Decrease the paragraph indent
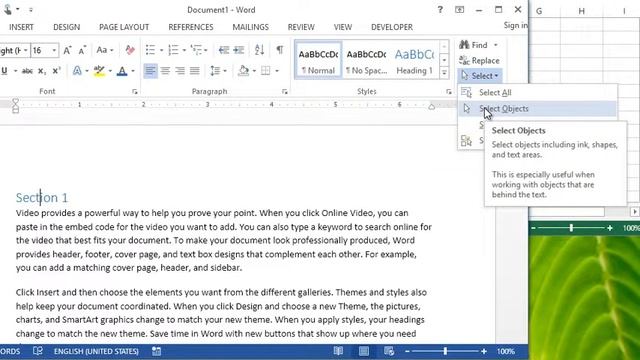640x360 pixels. [x=223, y=50]
